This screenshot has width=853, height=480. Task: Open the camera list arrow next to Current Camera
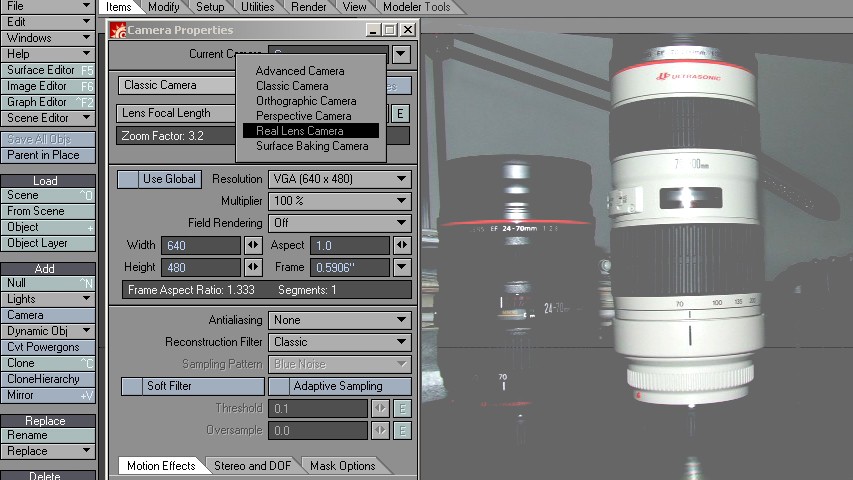(401, 54)
